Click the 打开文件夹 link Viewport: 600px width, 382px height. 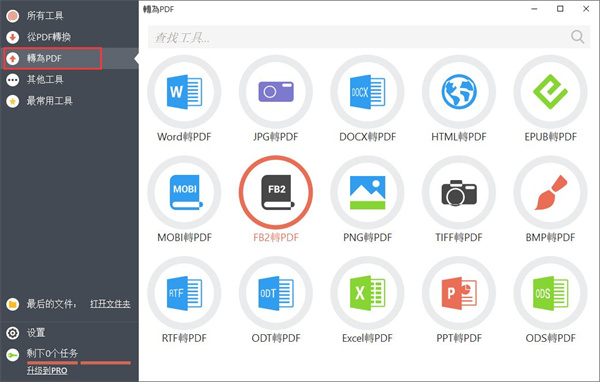tap(110, 304)
